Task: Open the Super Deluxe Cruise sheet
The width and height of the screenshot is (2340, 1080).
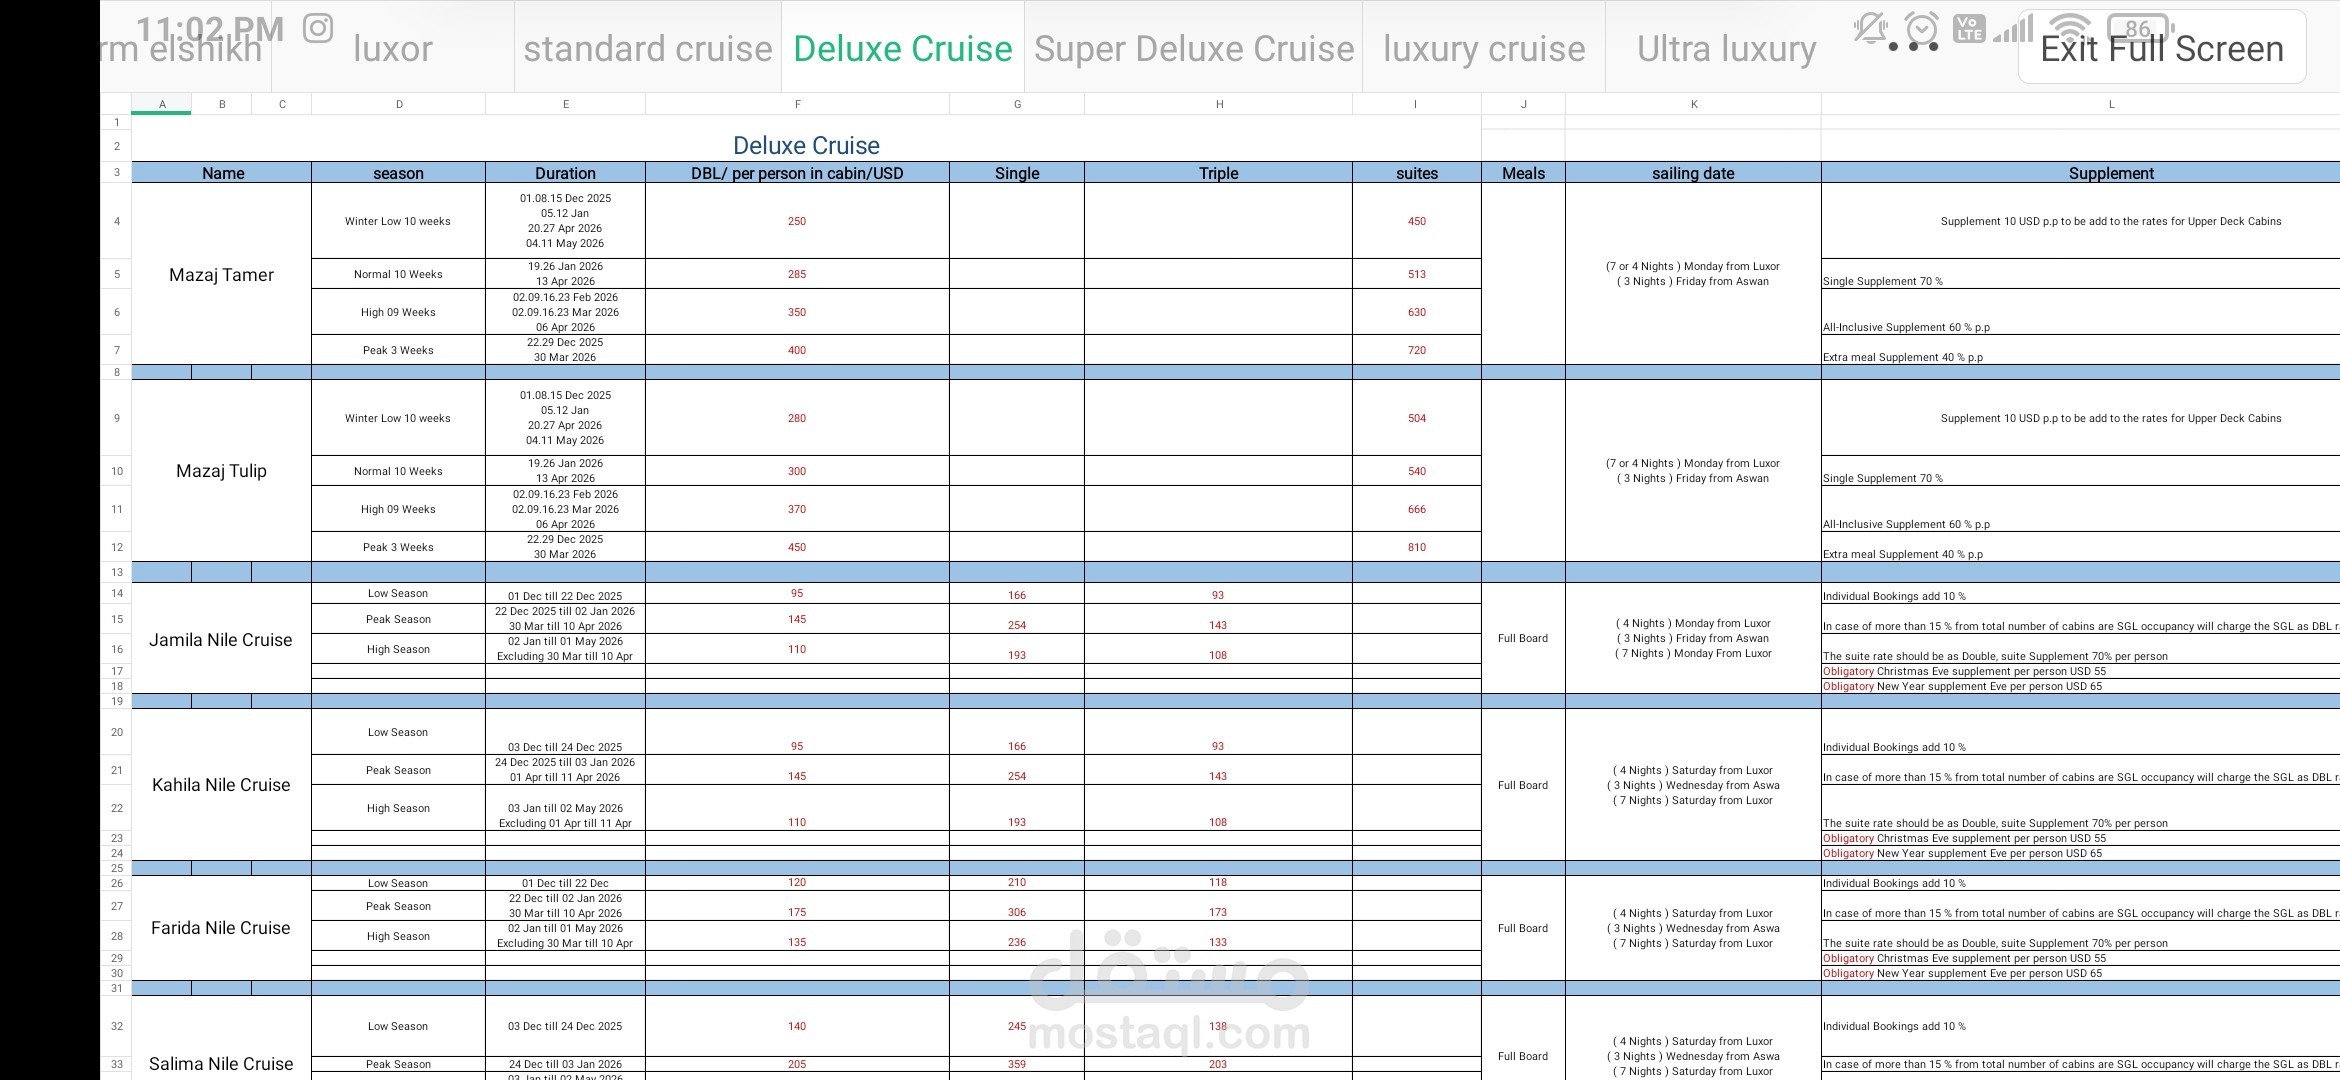Action: point(1194,47)
